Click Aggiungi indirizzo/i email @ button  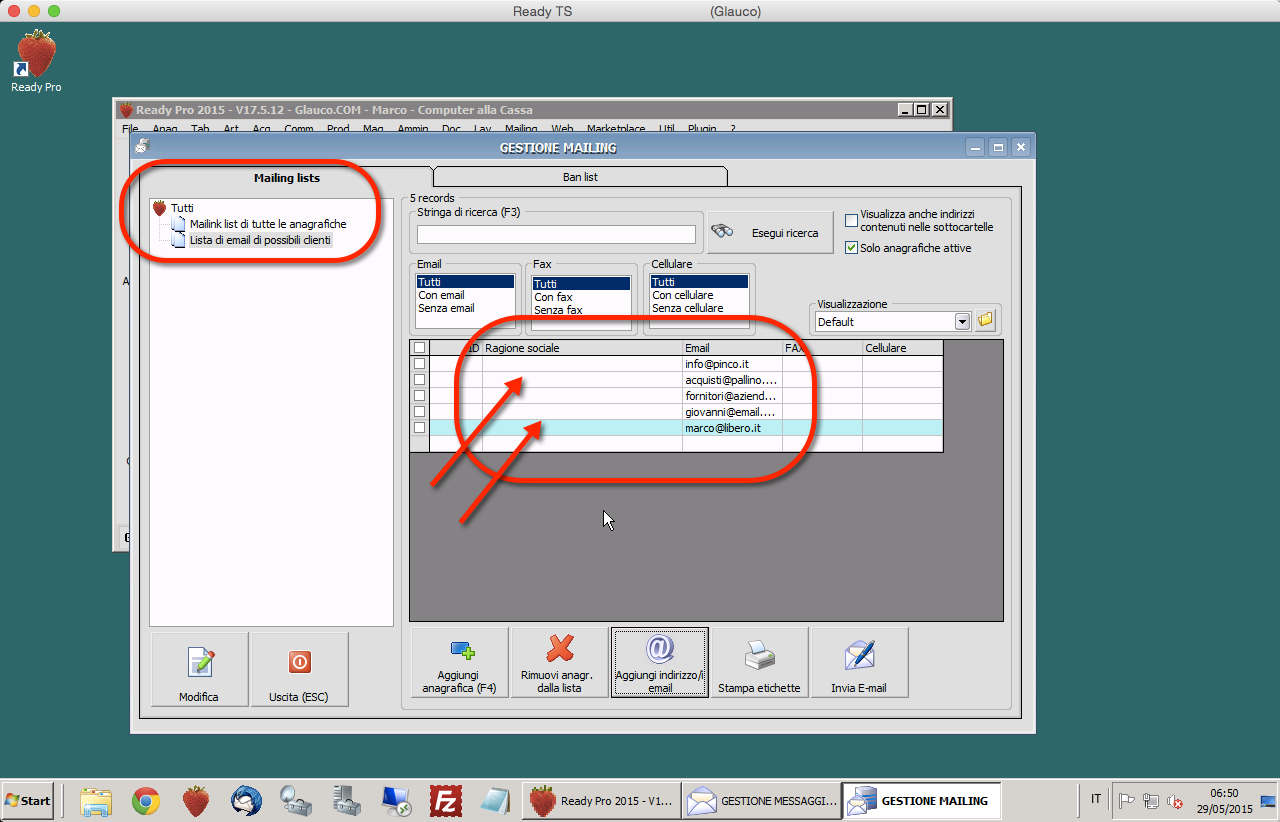(x=660, y=662)
